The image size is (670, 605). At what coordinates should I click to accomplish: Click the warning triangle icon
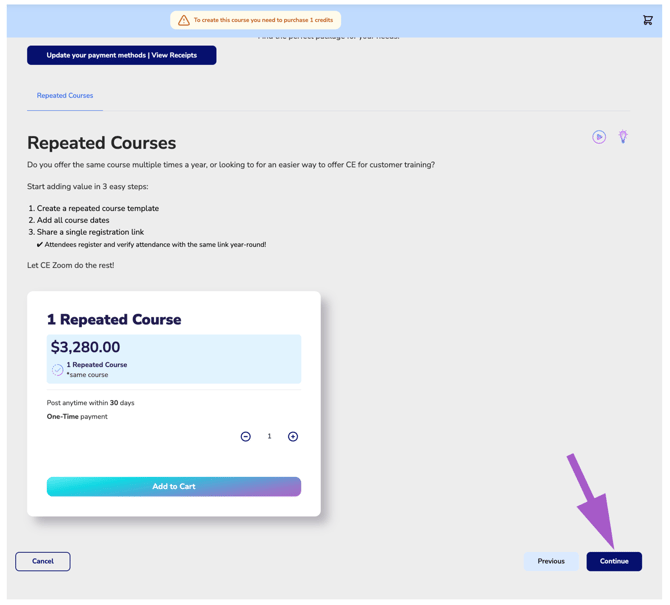[x=184, y=20]
